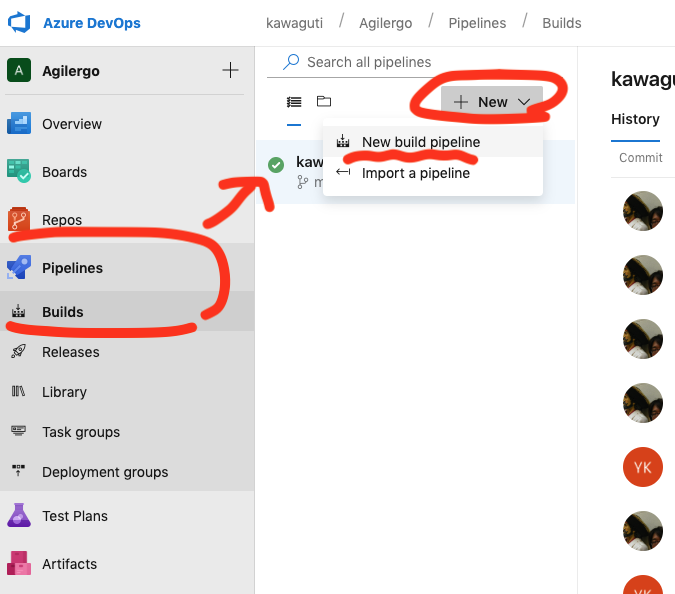The image size is (675, 594).
Task: Click the New build pipeline icon
Action: [343, 141]
